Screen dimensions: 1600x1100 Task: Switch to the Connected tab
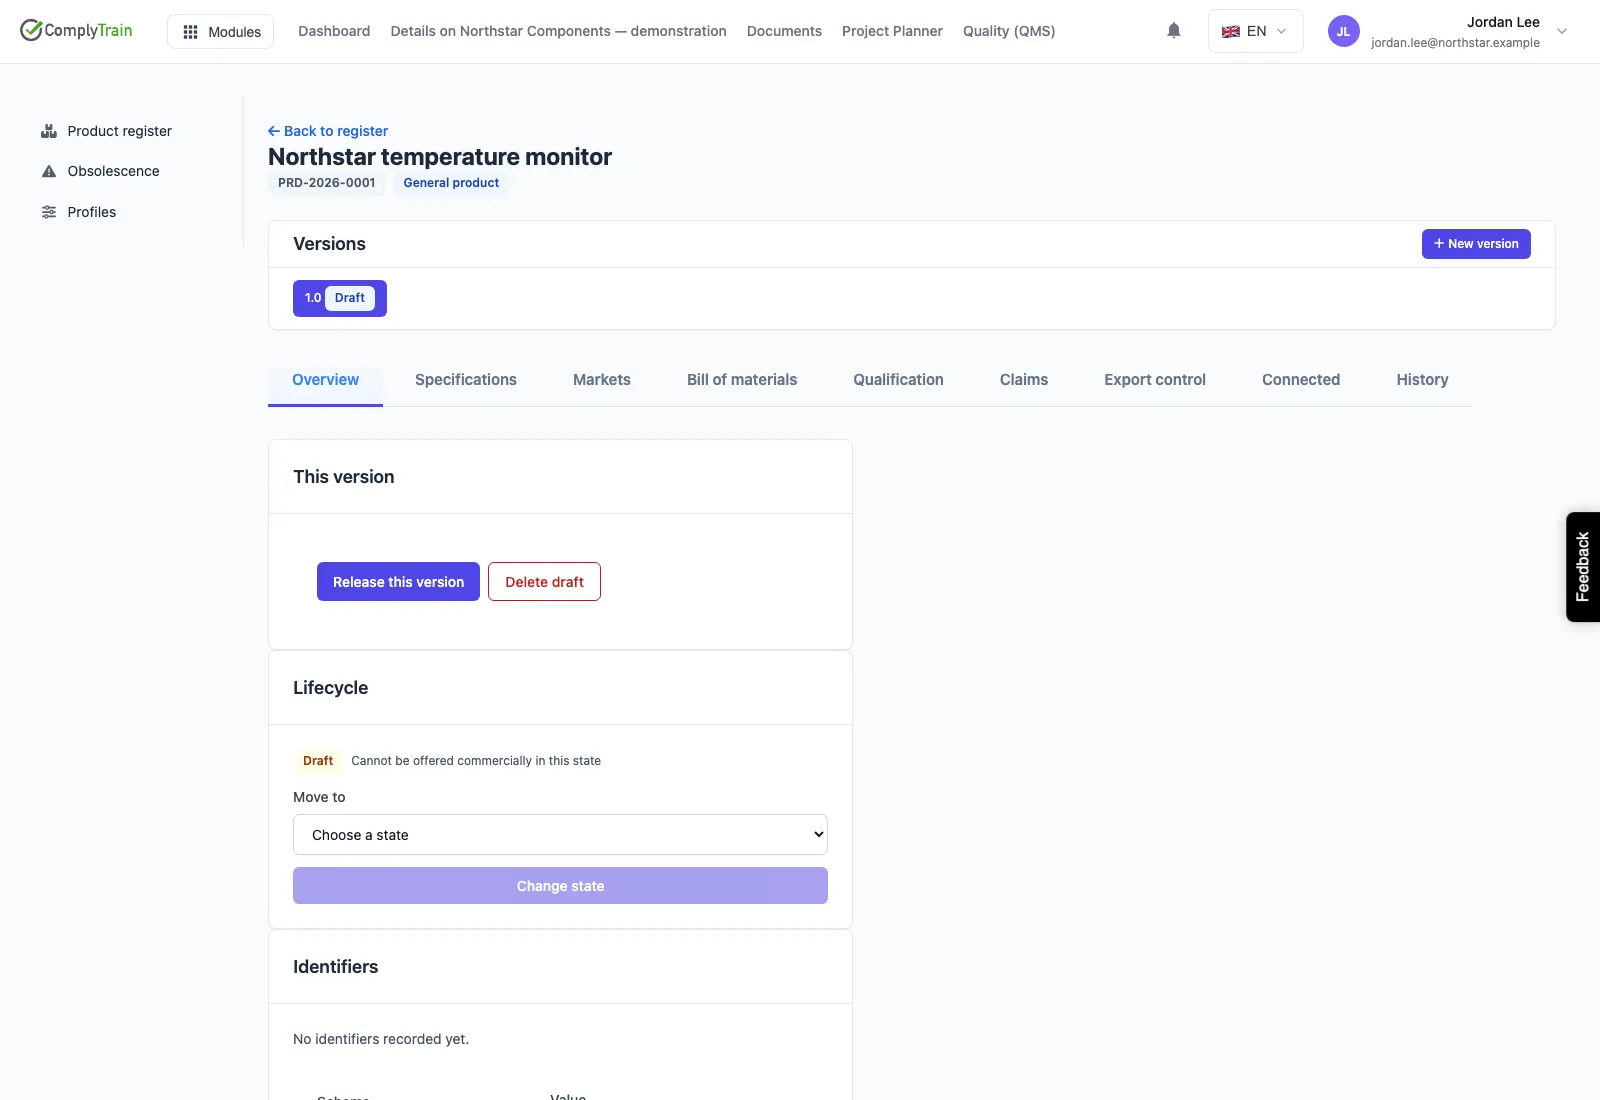click(x=1301, y=380)
